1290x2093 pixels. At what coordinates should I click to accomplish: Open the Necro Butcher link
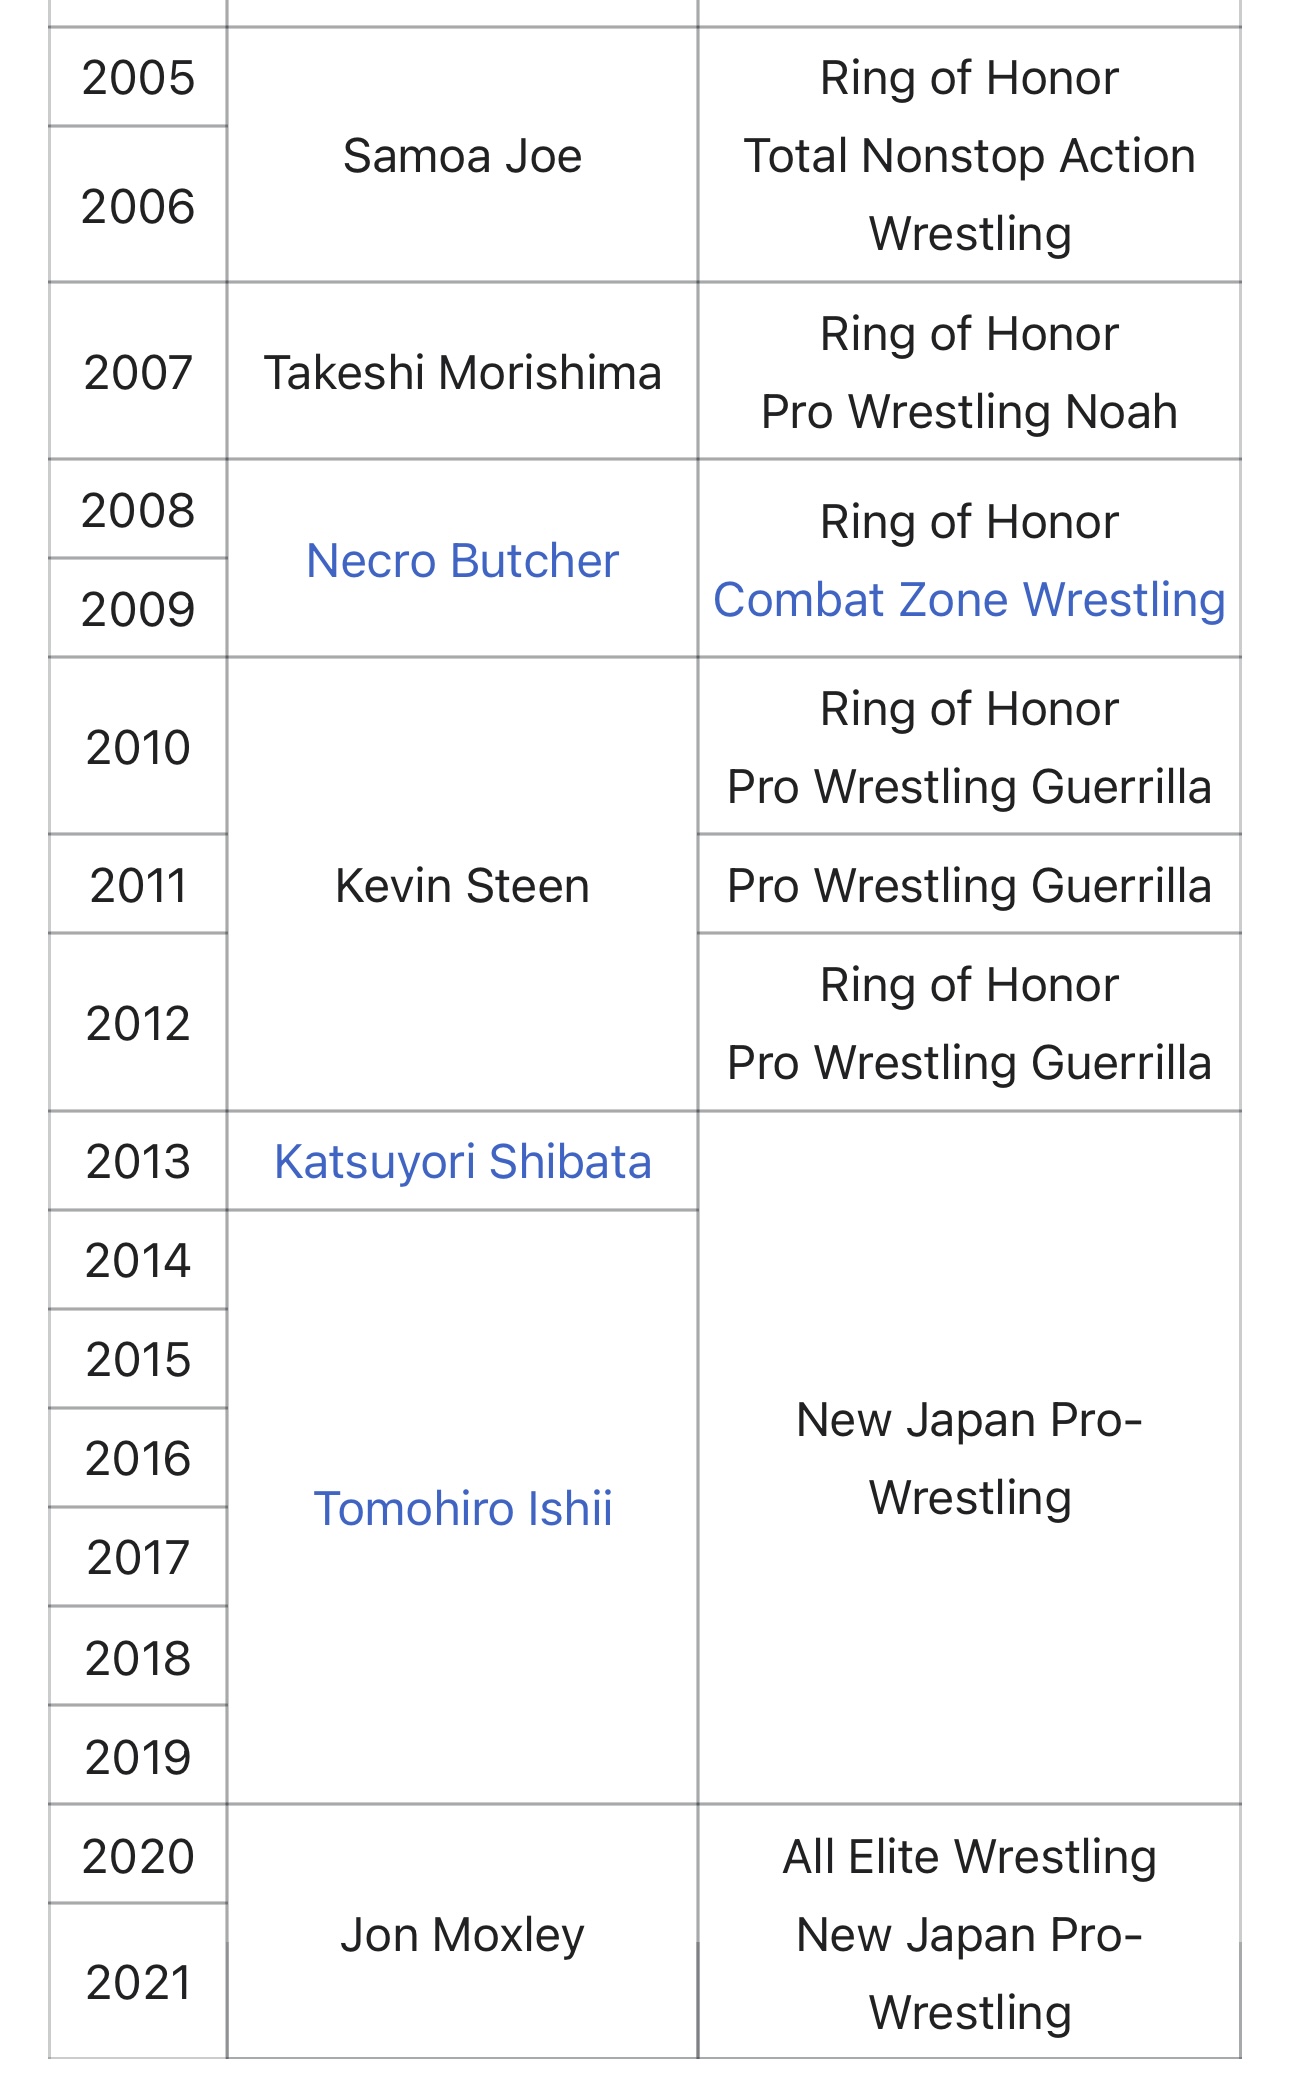tap(462, 560)
